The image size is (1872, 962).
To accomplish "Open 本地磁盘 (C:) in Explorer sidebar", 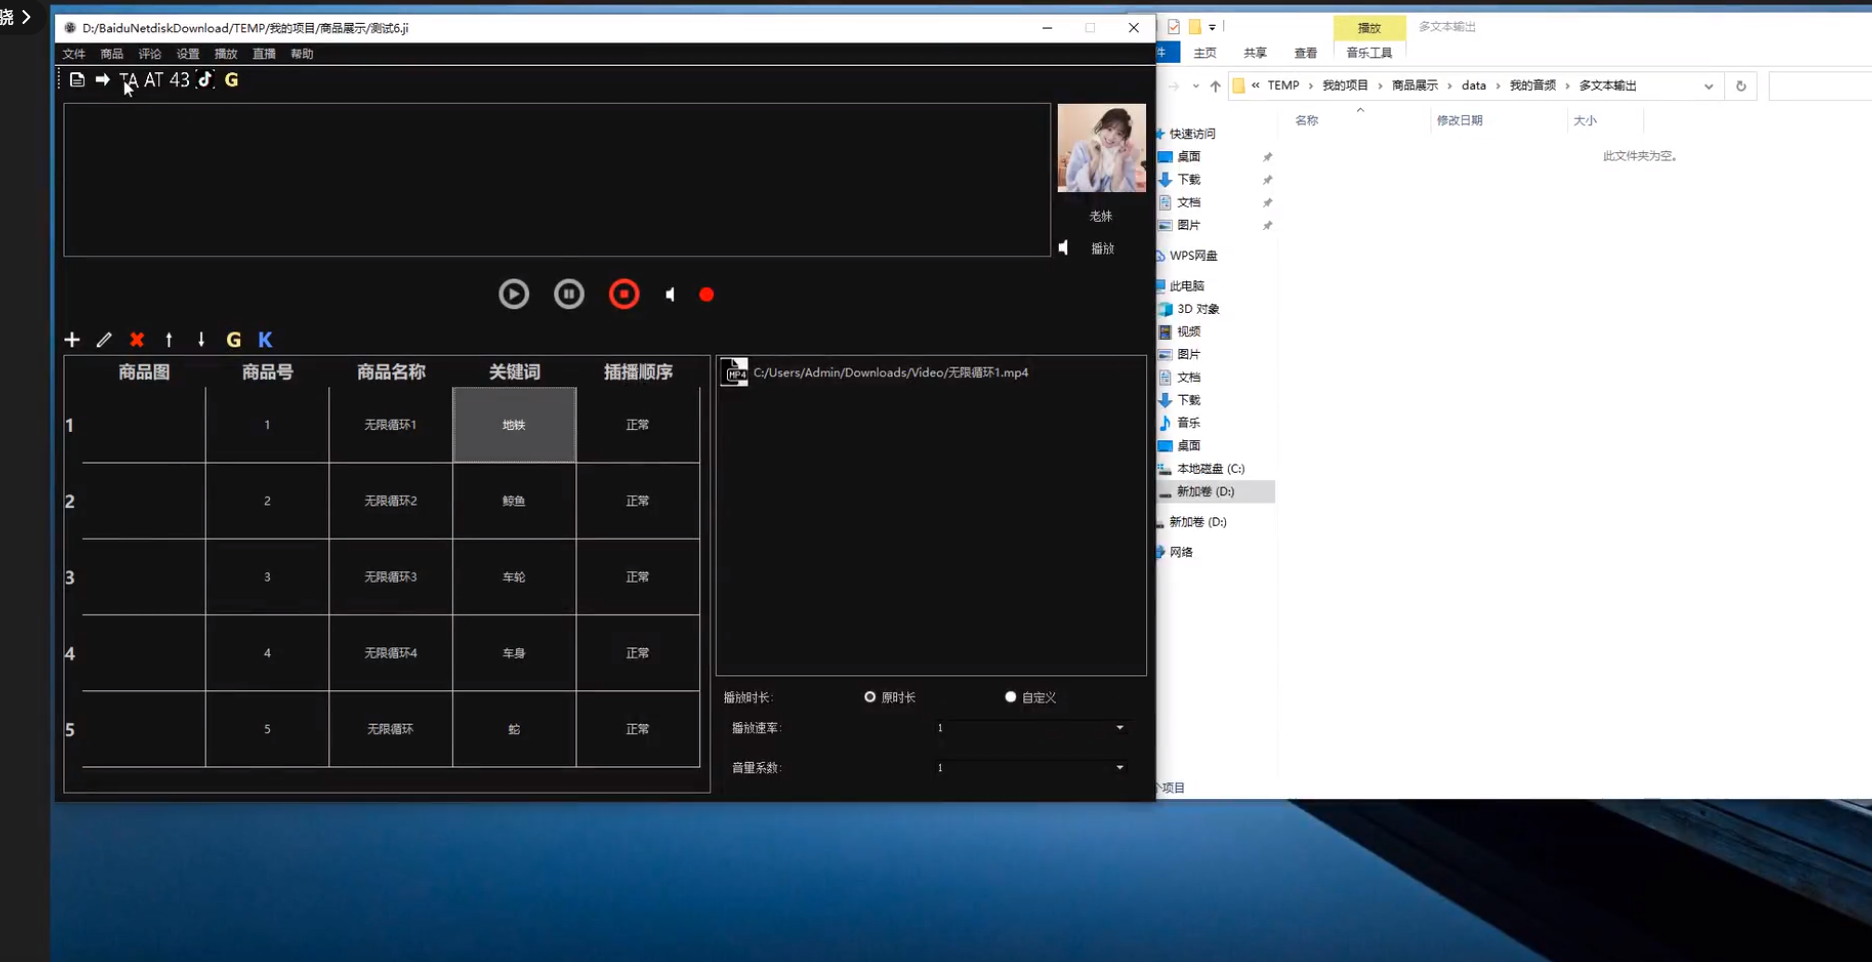I will click(x=1210, y=469).
